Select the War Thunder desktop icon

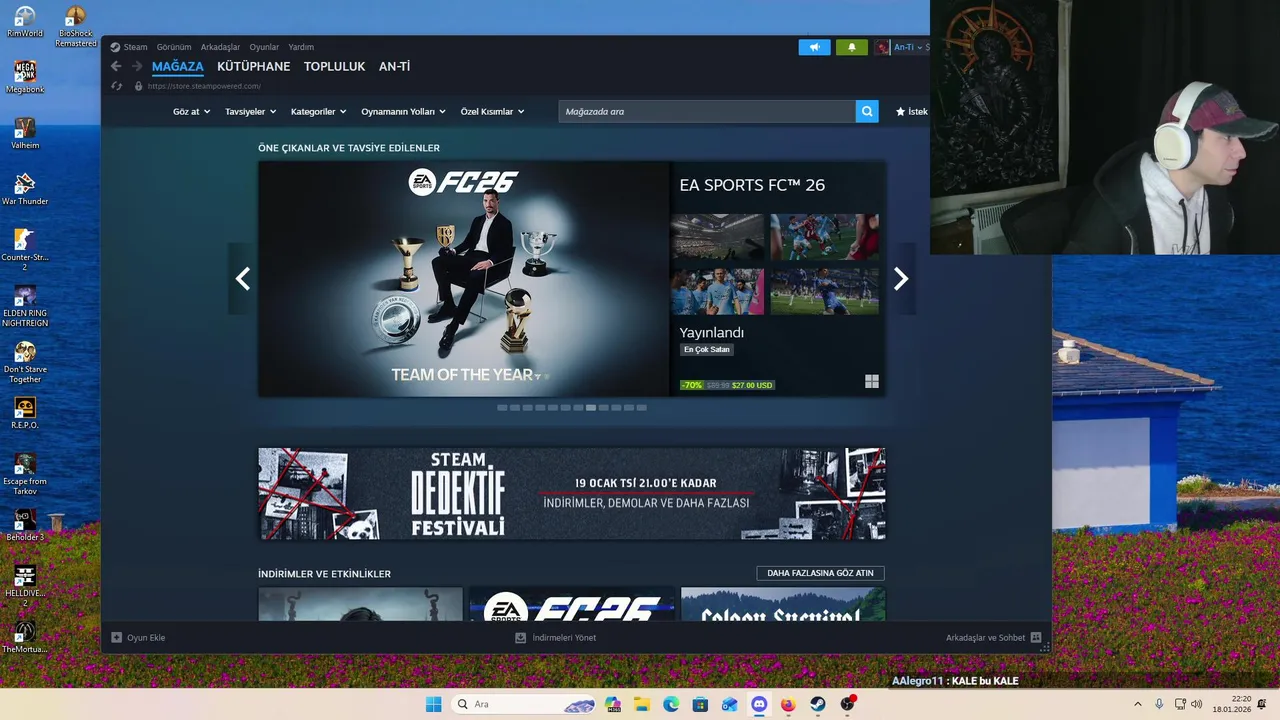click(x=25, y=190)
